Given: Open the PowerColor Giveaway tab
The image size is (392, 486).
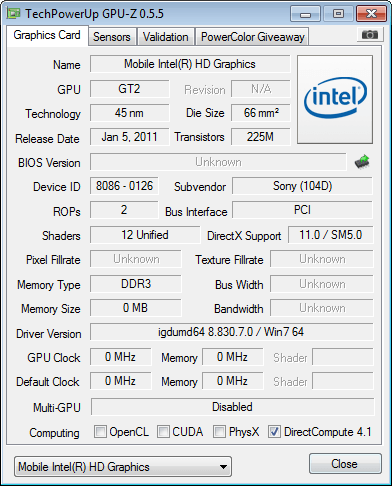Looking at the screenshot, I should (x=253, y=37).
